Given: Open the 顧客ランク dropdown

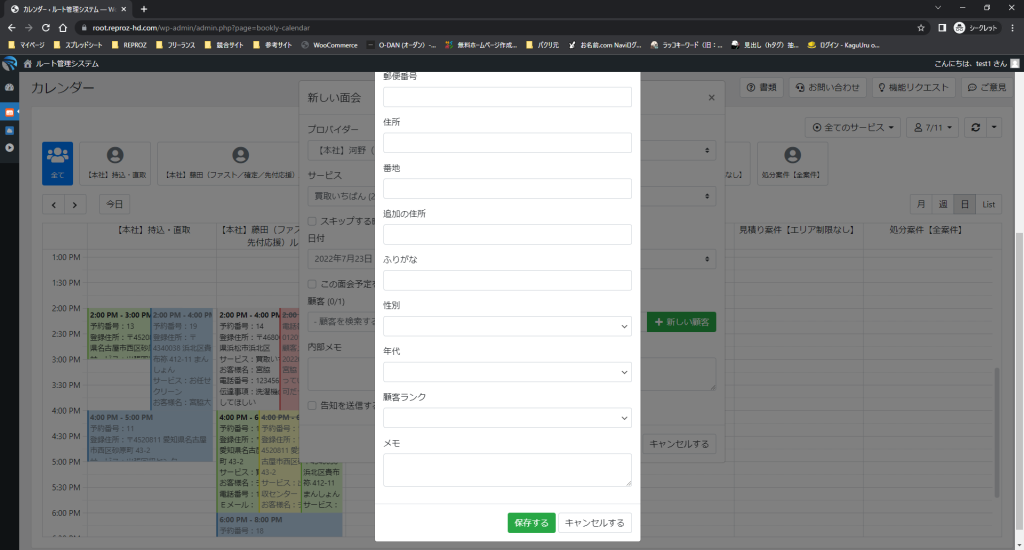Looking at the screenshot, I should coord(507,418).
